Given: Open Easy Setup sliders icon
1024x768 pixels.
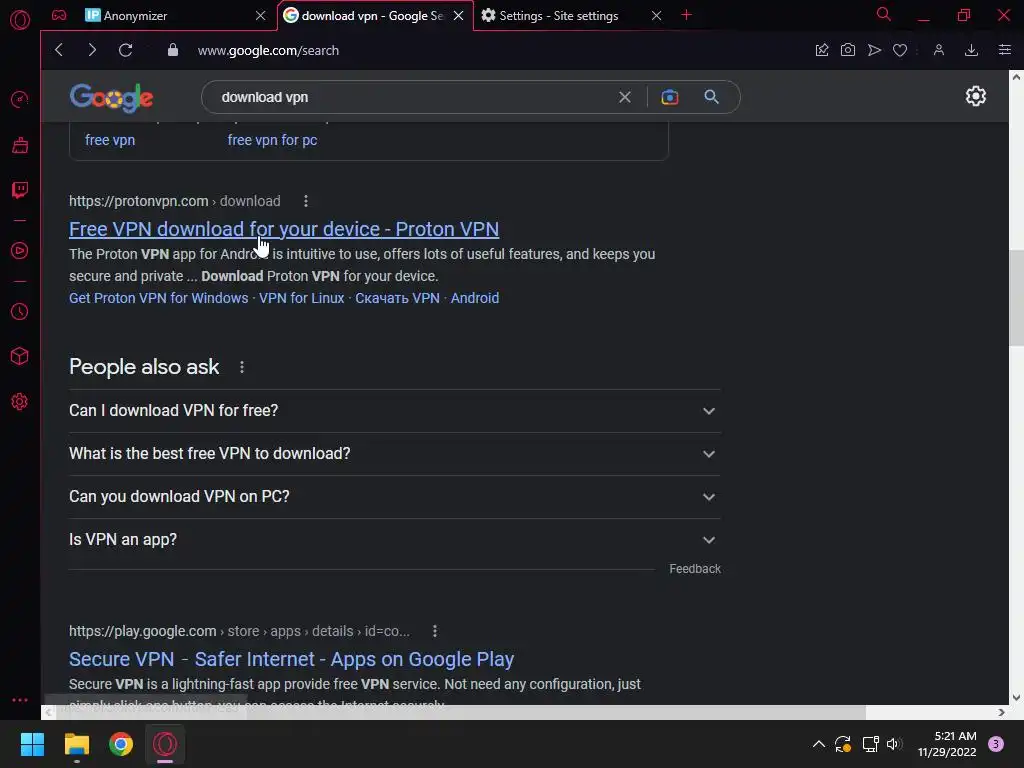Looking at the screenshot, I should click(x=1004, y=50).
